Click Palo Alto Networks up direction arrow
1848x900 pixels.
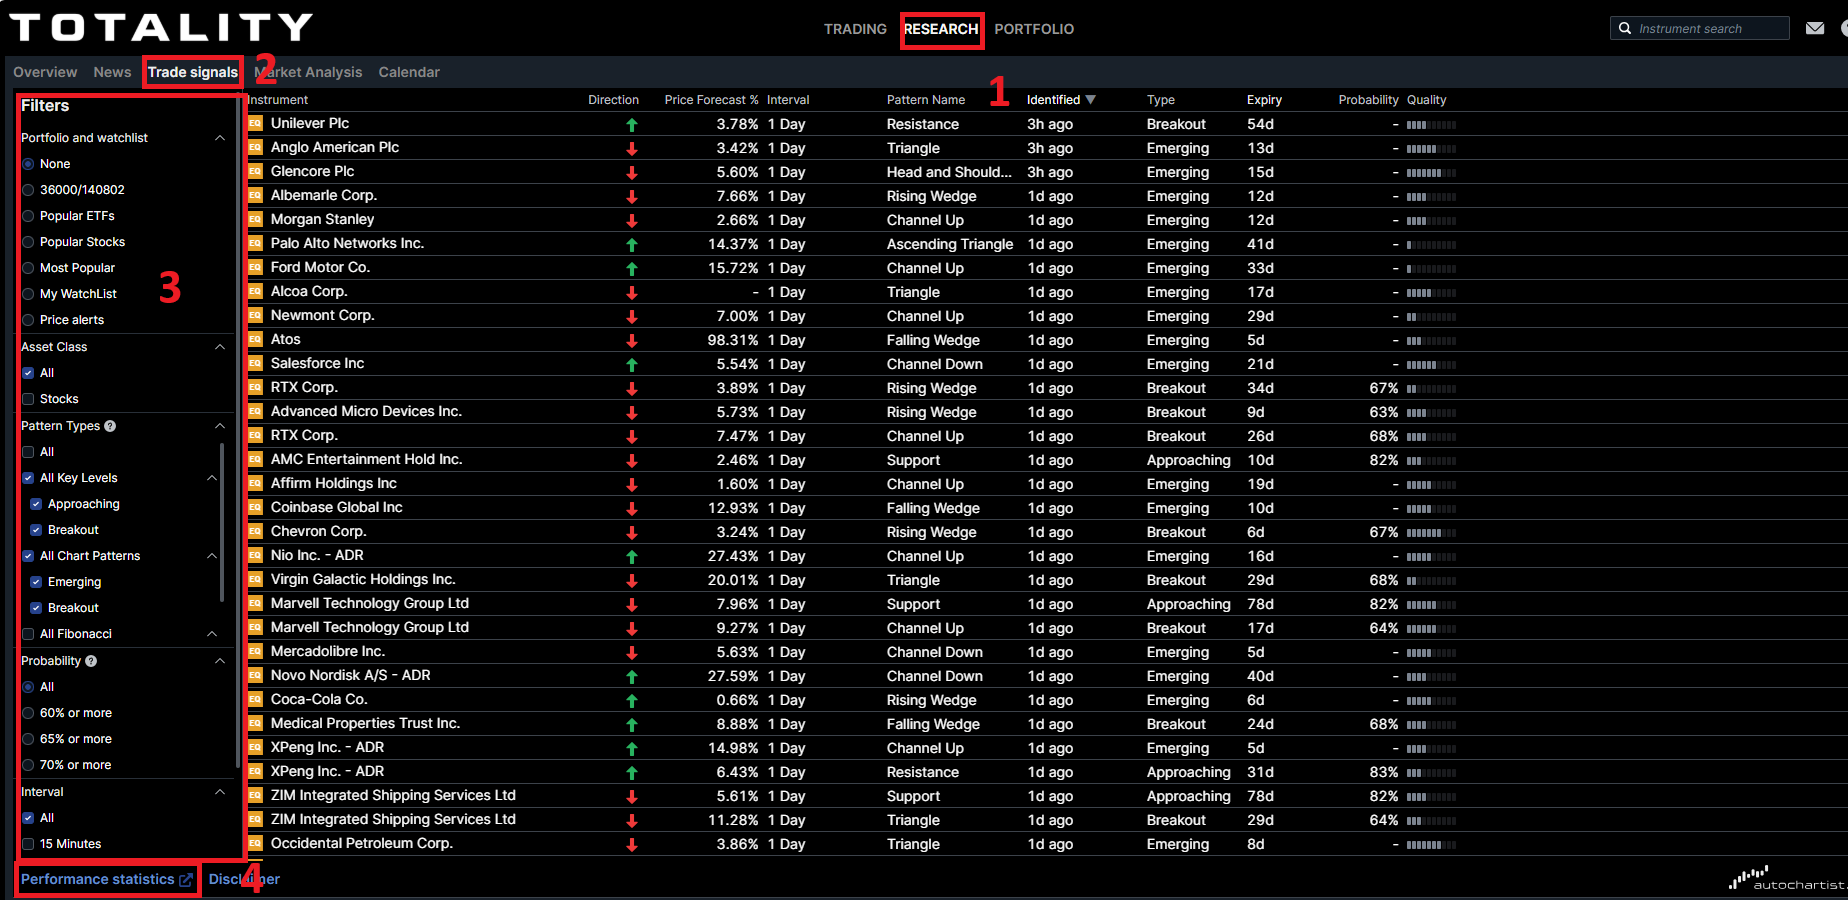632,244
